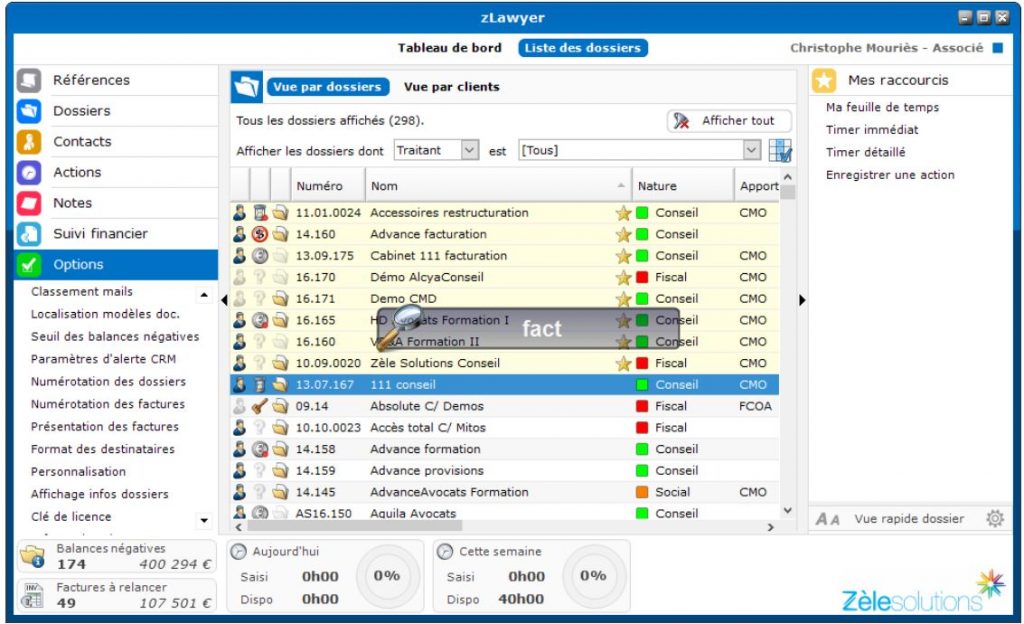This screenshot has width=1024, height=624.
Task: Sort the list by Numéro column header
Action: pos(319,186)
